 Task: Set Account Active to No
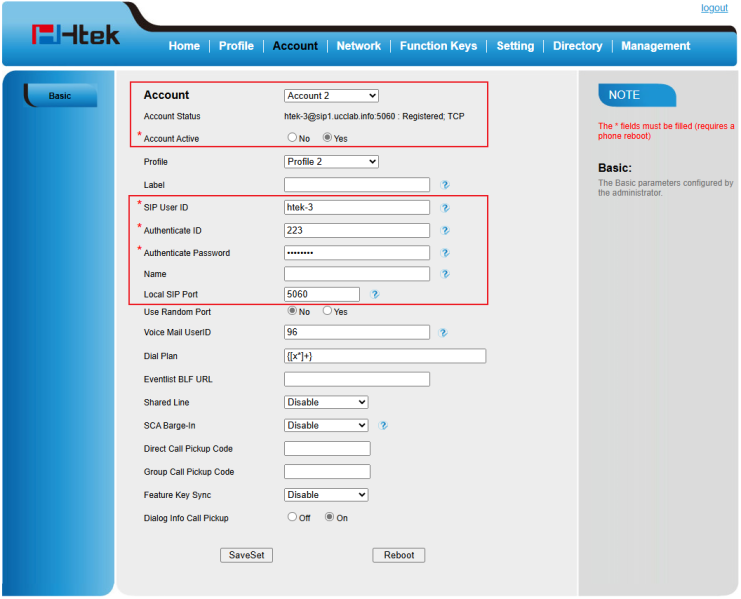pyautogui.click(x=292, y=138)
